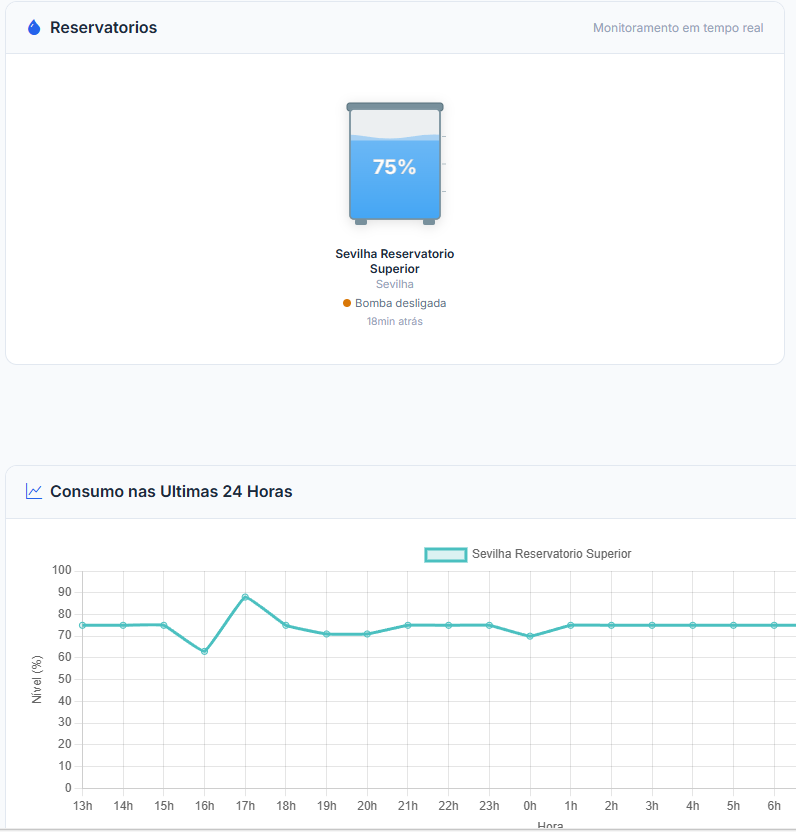This screenshot has height=832, width=796.
Task: Click the 18min atrás timestamp
Action: pos(394,321)
